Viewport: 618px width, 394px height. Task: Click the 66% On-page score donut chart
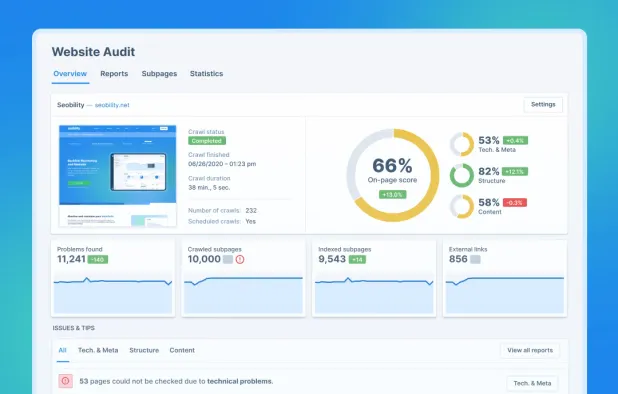pyautogui.click(x=393, y=175)
